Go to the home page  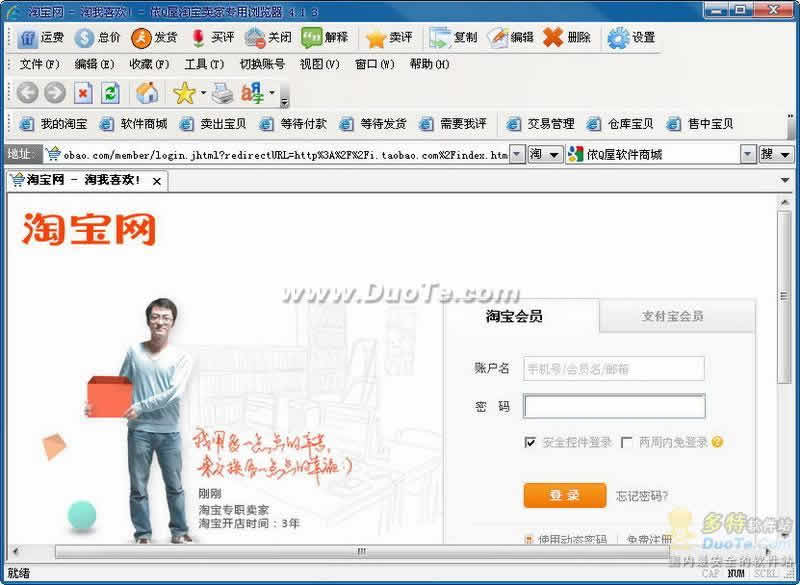147,93
